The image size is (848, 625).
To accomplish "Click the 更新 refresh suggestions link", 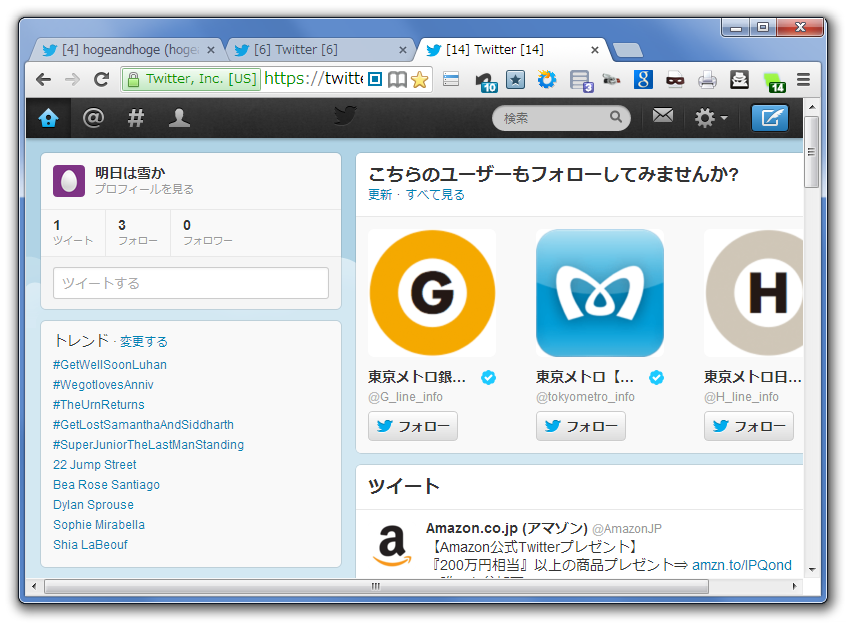I will click(380, 195).
